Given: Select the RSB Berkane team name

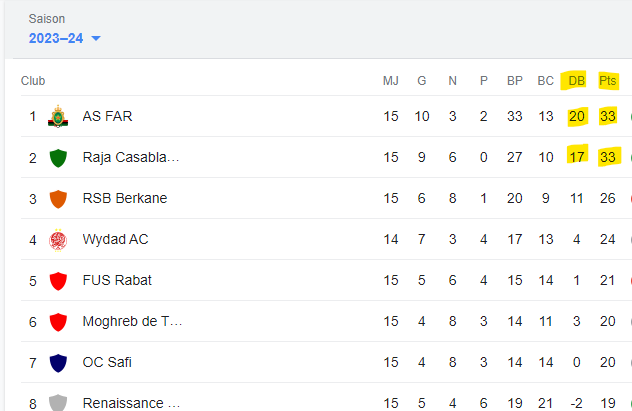Looking at the screenshot, I should coord(125,198).
